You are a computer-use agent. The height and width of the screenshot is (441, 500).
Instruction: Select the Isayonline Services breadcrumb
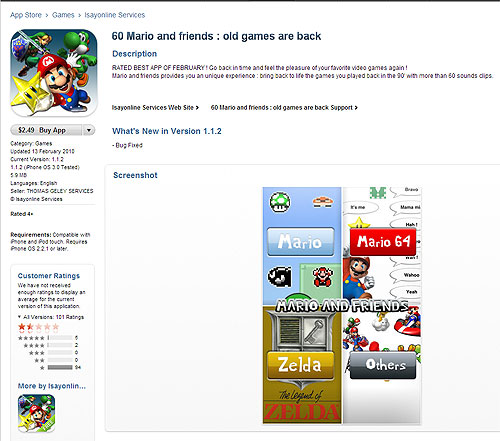coord(115,15)
